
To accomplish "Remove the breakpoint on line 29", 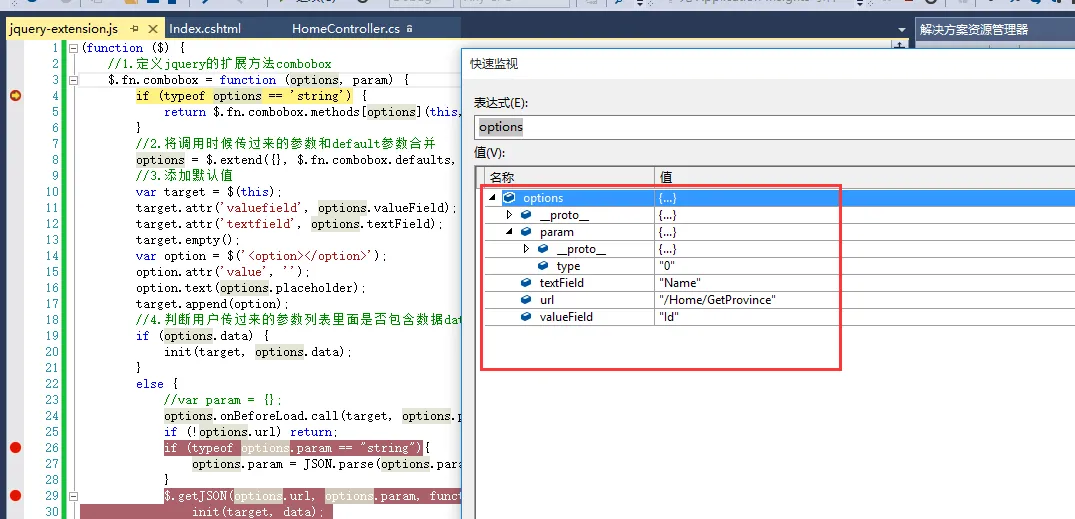I will (15, 496).
